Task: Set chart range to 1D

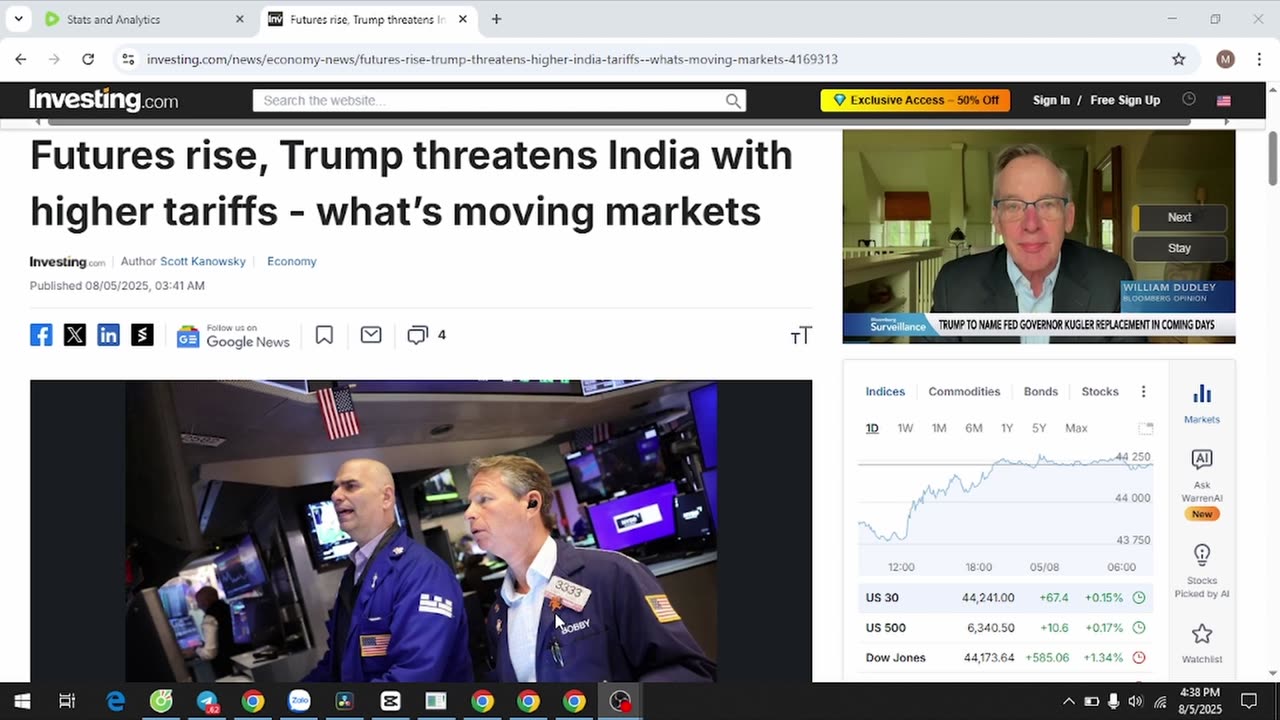Action: [872, 428]
